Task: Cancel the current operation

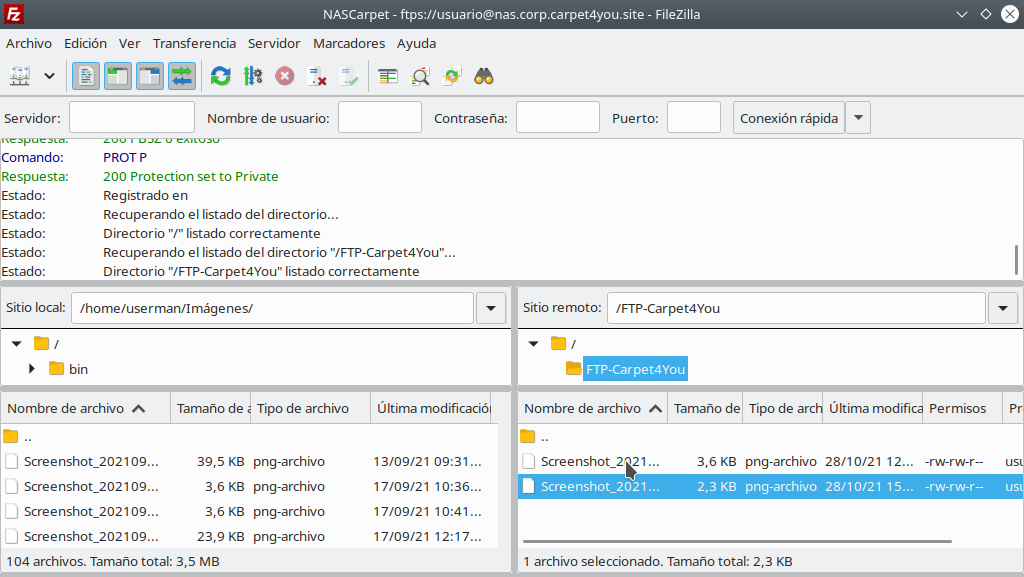Action: click(x=285, y=76)
